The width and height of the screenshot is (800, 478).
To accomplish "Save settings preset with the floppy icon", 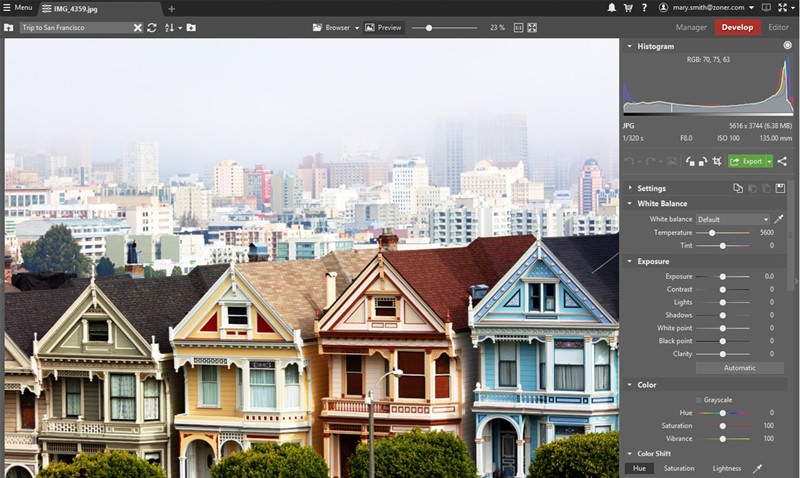I will (780, 188).
